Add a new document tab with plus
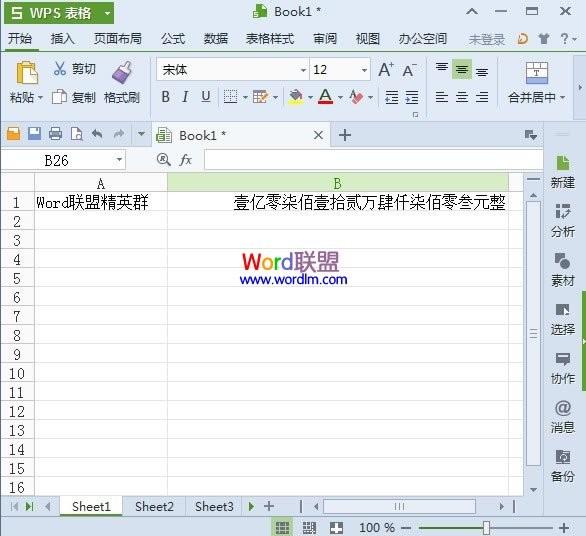 [345, 135]
